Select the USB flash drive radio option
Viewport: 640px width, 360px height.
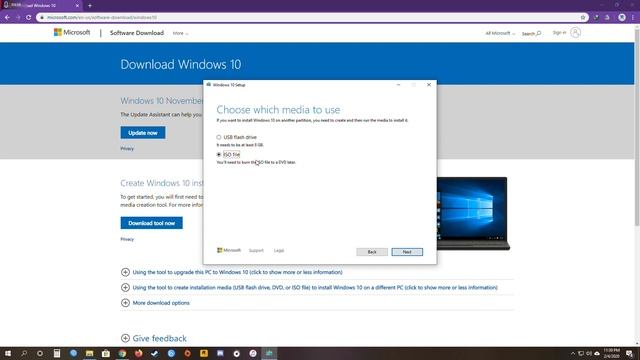tap(219, 138)
